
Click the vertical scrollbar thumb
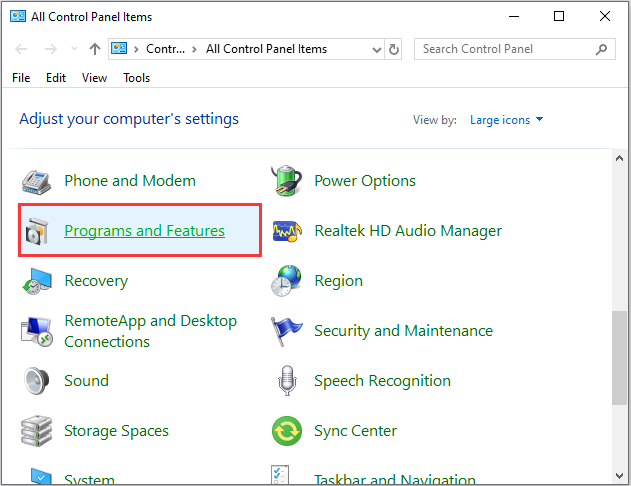(619, 358)
